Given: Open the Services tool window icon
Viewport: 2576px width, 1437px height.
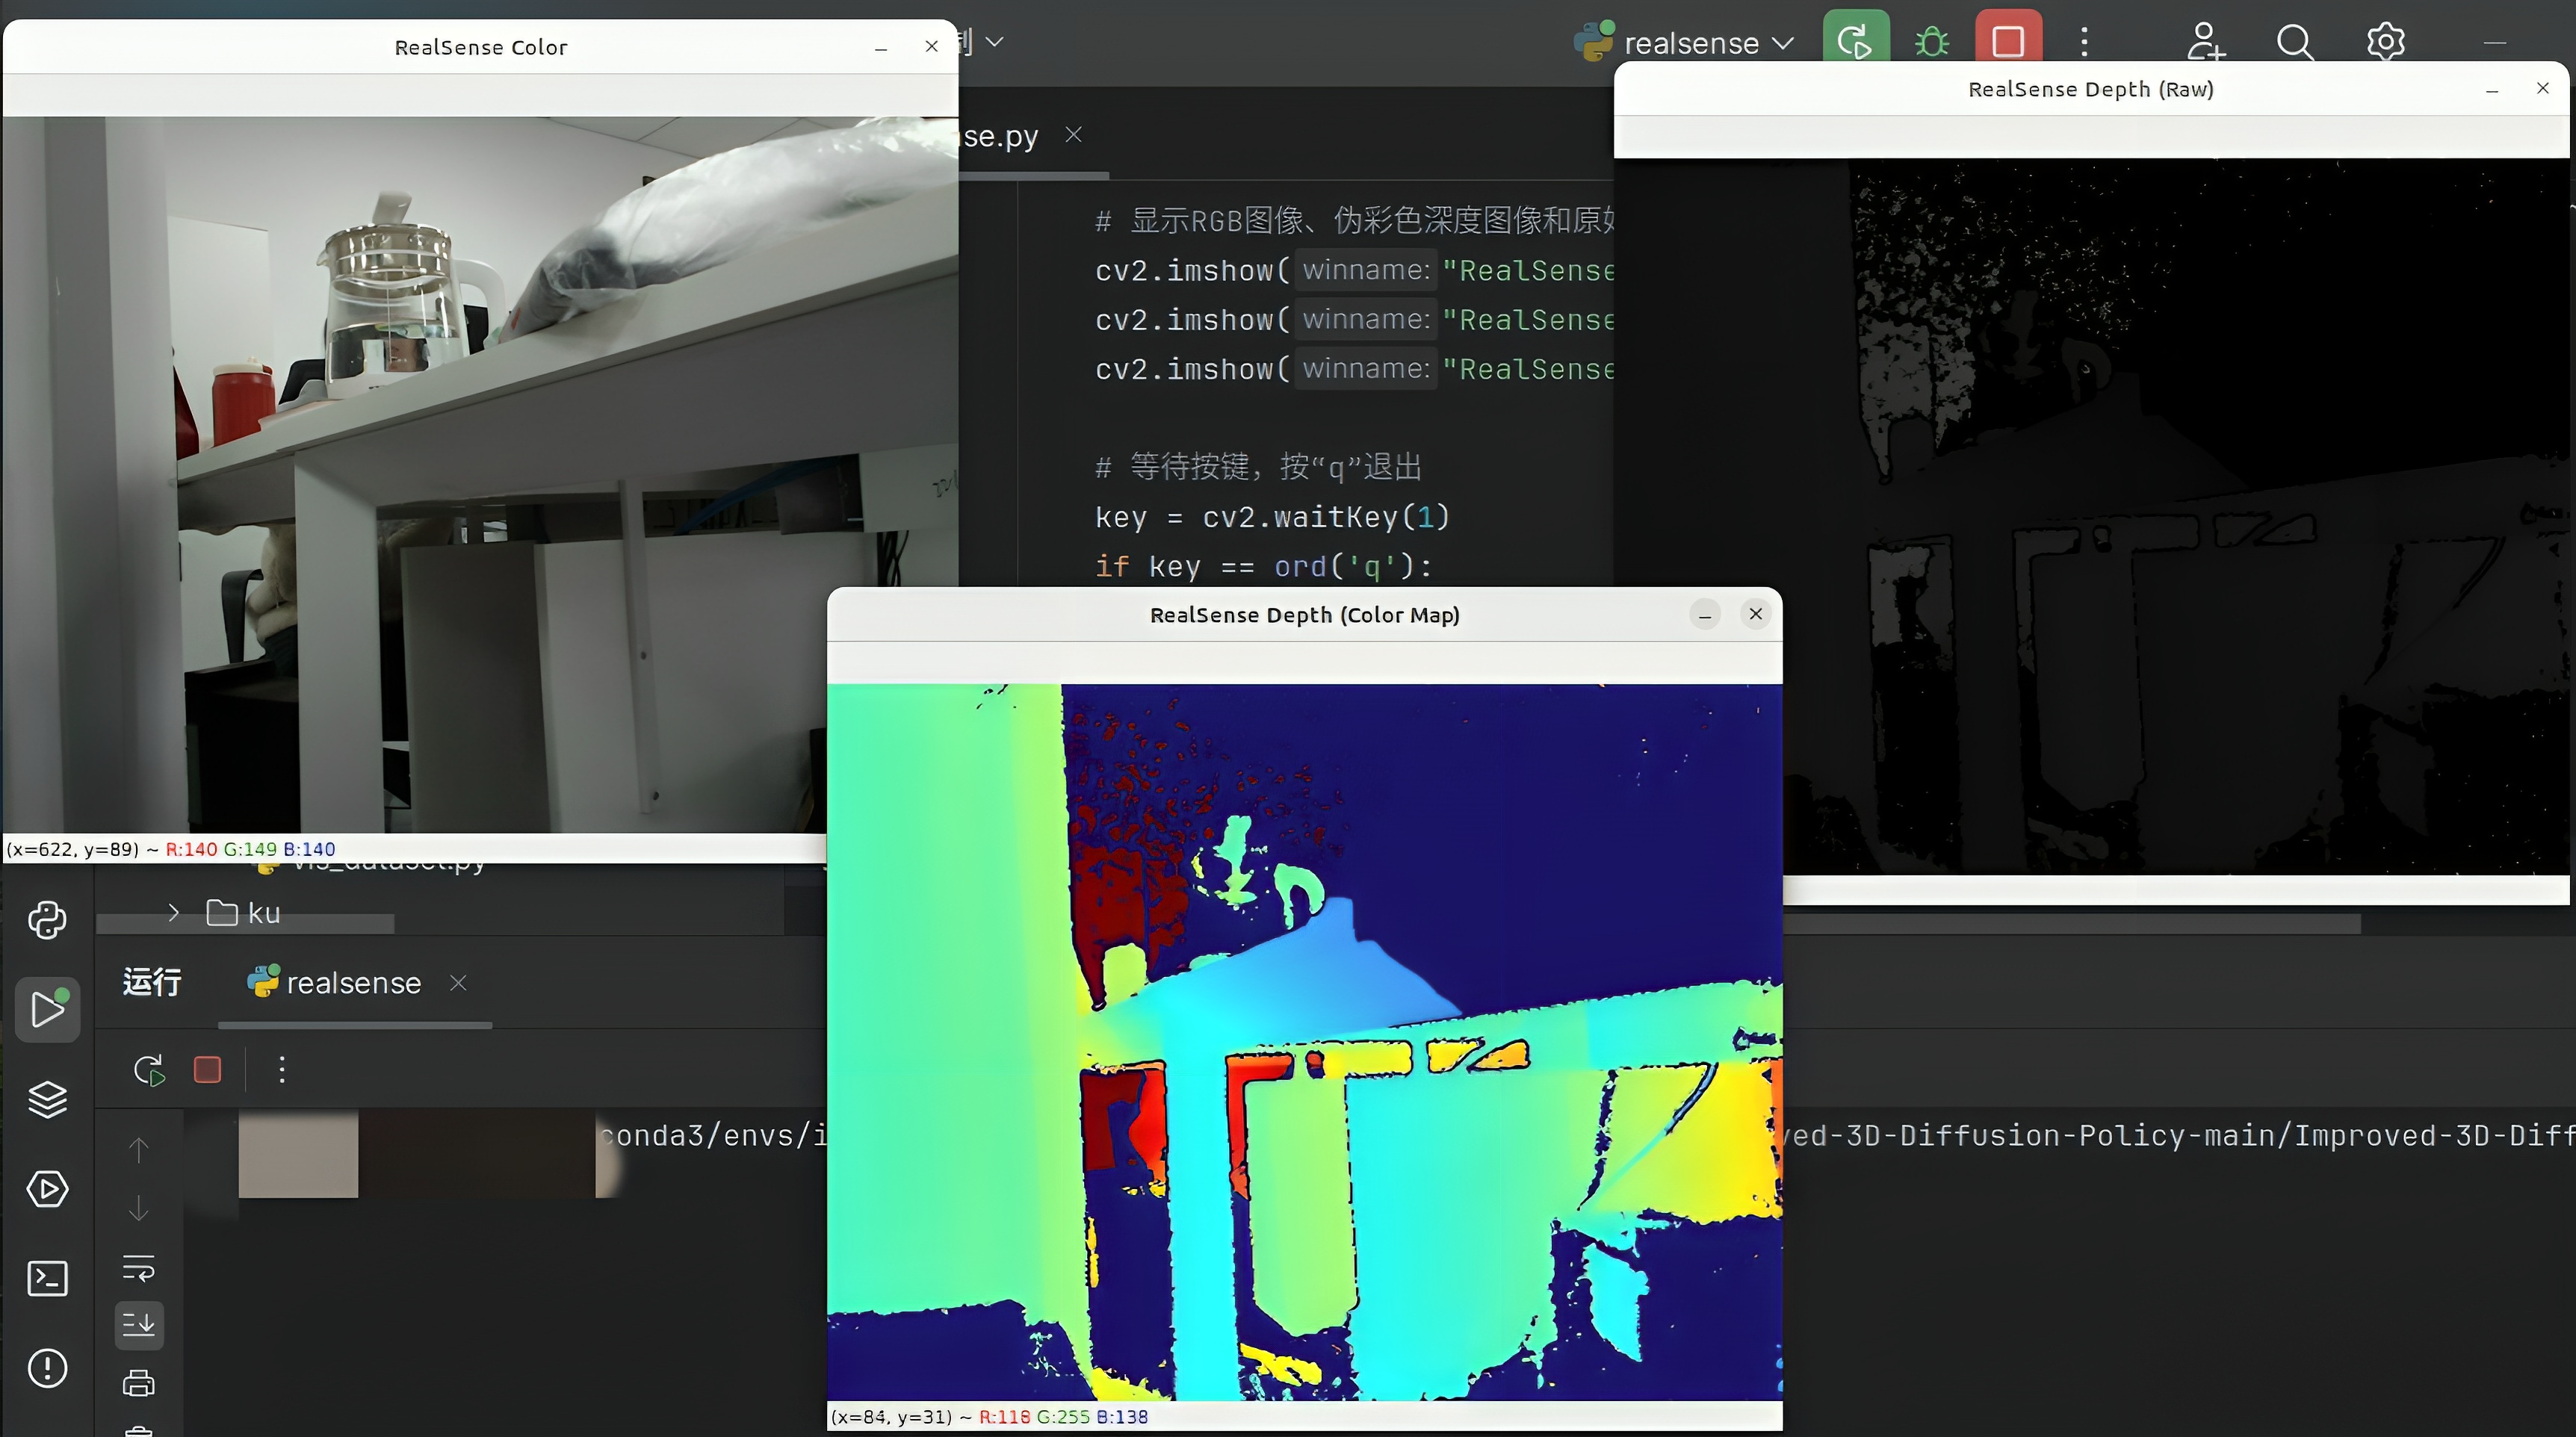Looking at the screenshot, I should [x=47, y=1189].
